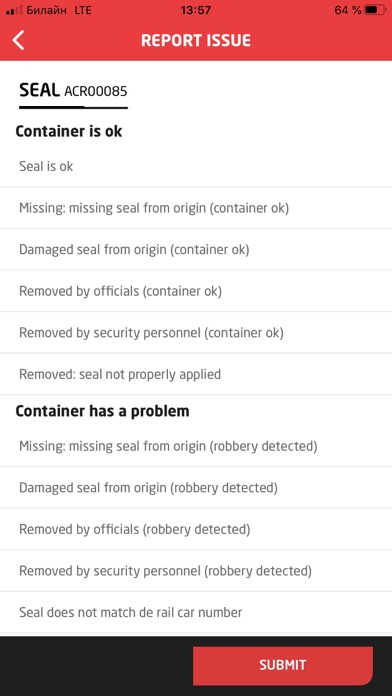Pick 'Seal does not match de rail car number'
The image size is (392, 696).
click(196, 613)
